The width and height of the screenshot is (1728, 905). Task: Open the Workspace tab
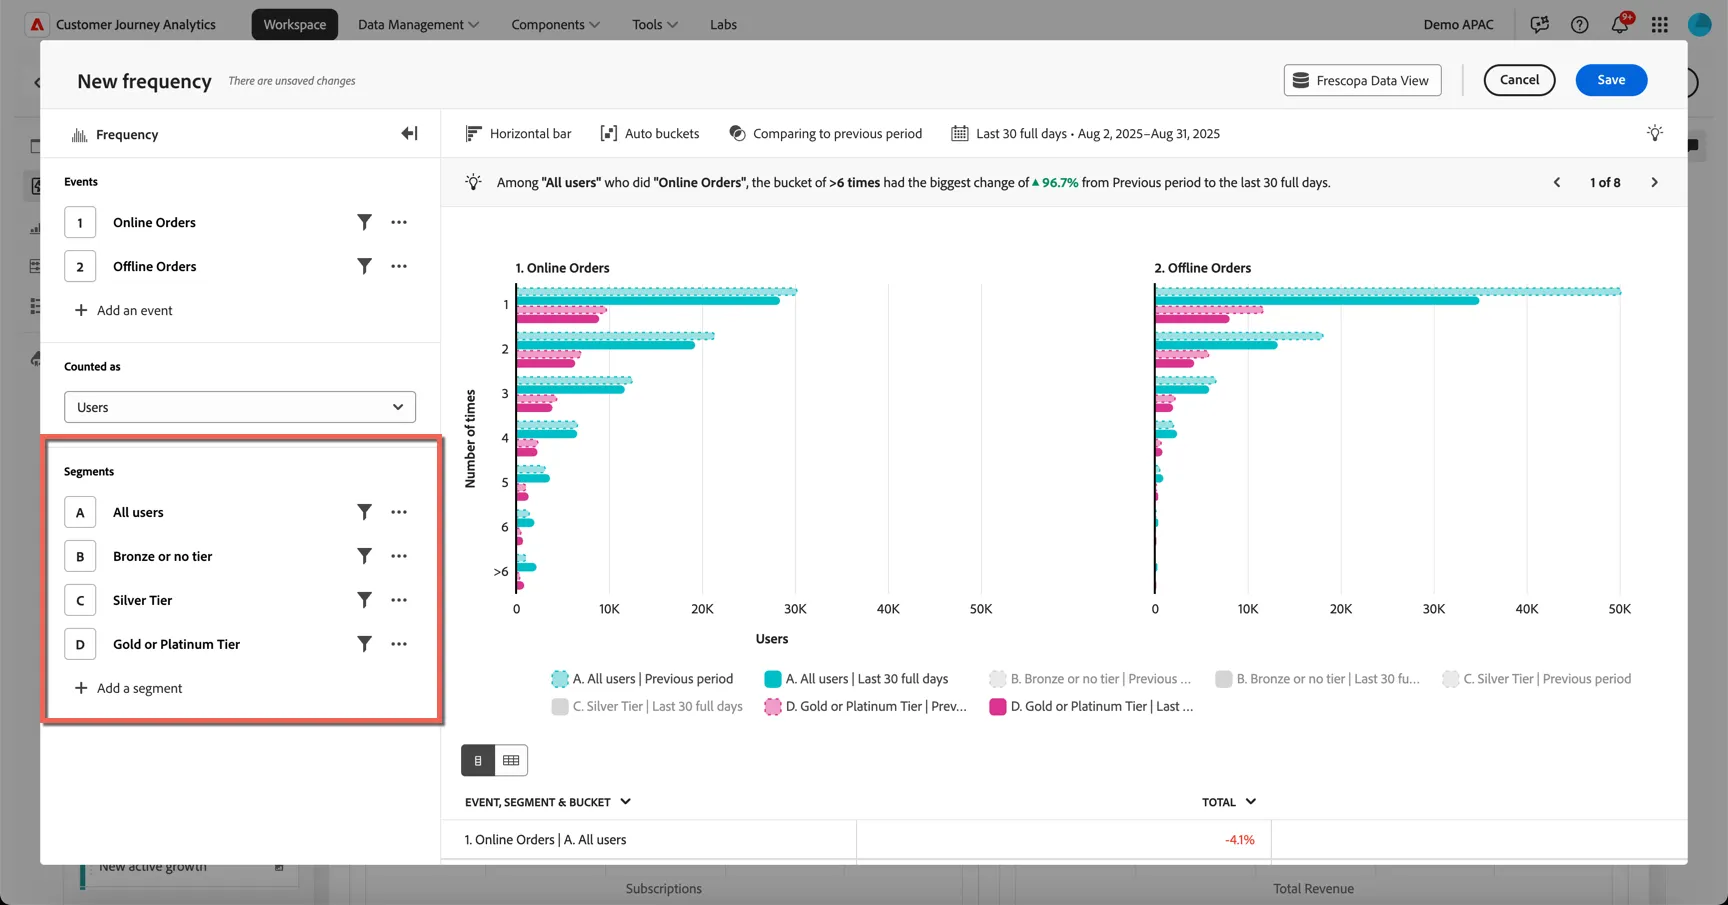(295, 24)
